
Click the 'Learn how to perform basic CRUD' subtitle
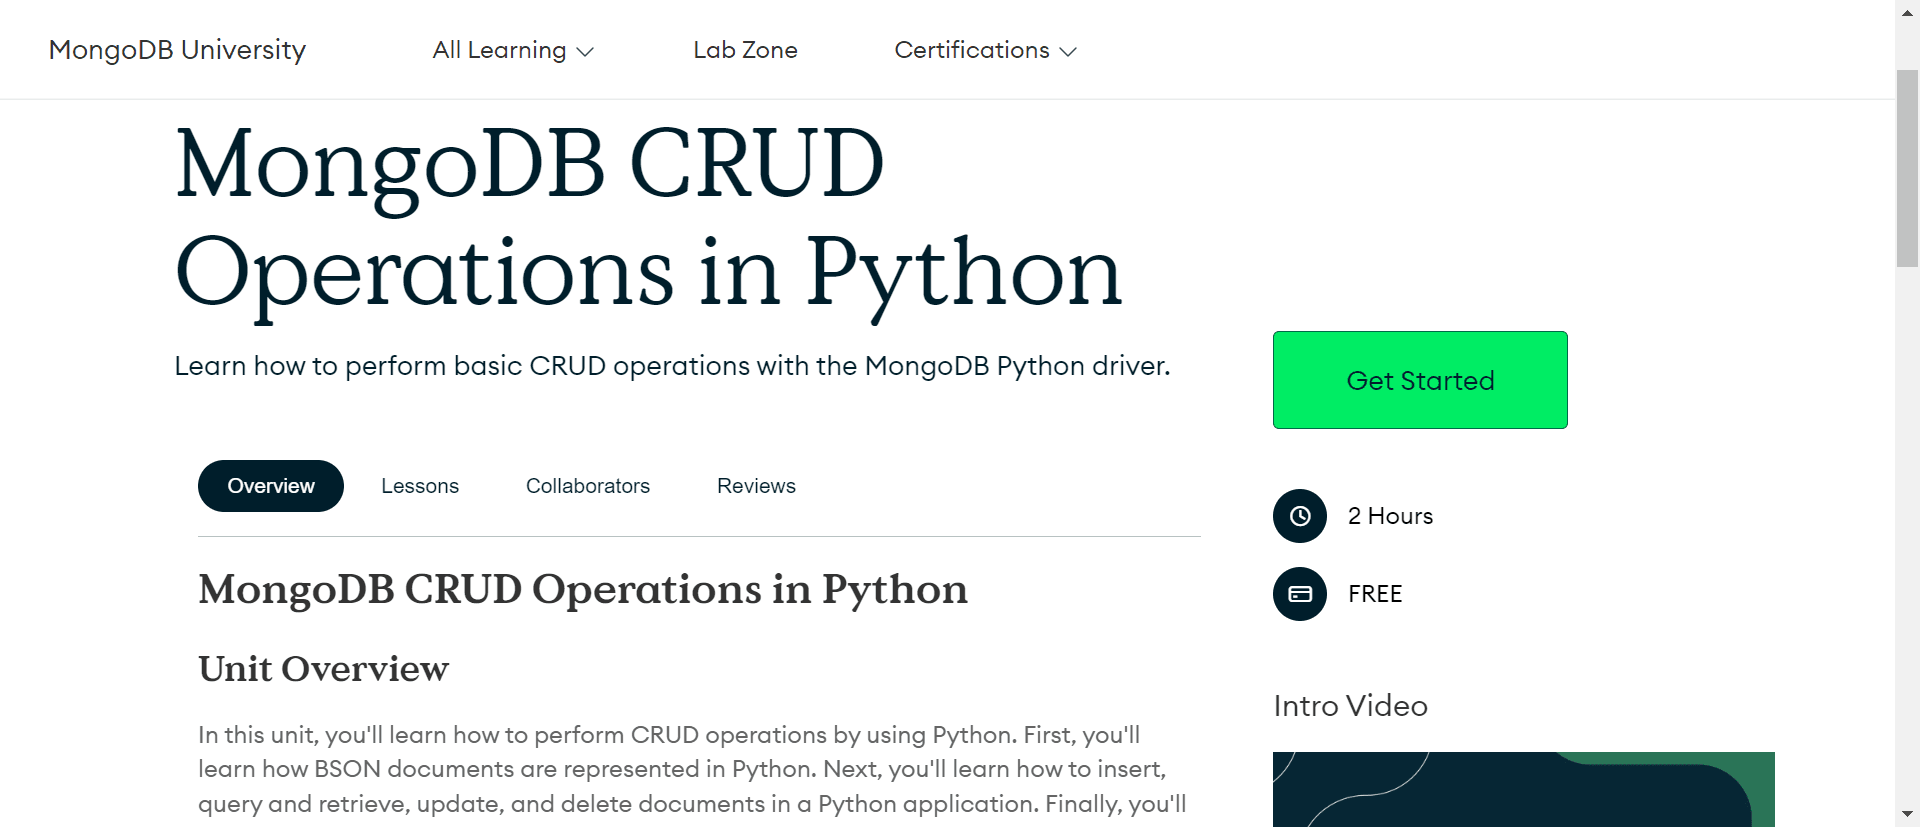coord(672,366)
